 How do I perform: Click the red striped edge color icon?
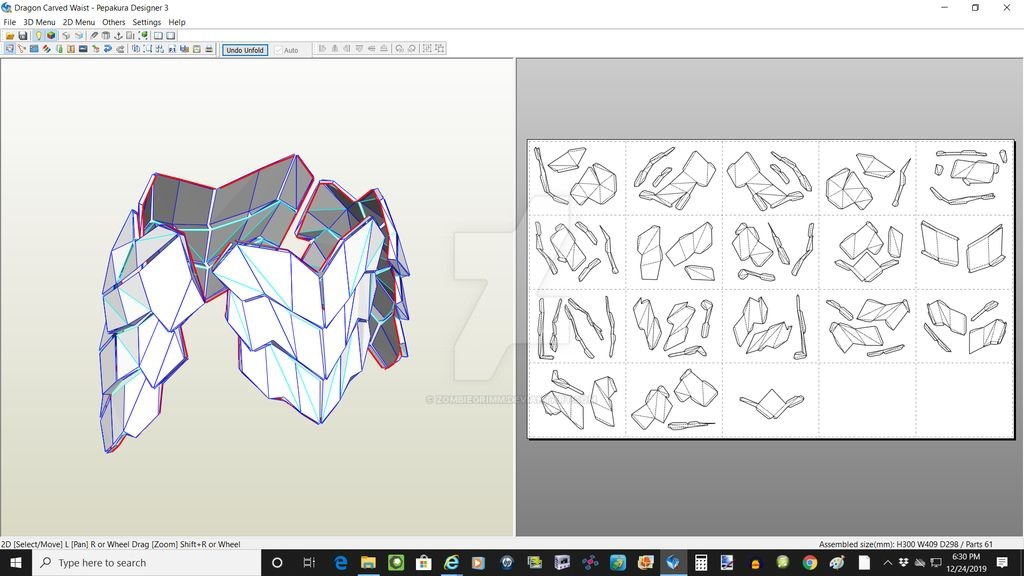pos(46,49)
